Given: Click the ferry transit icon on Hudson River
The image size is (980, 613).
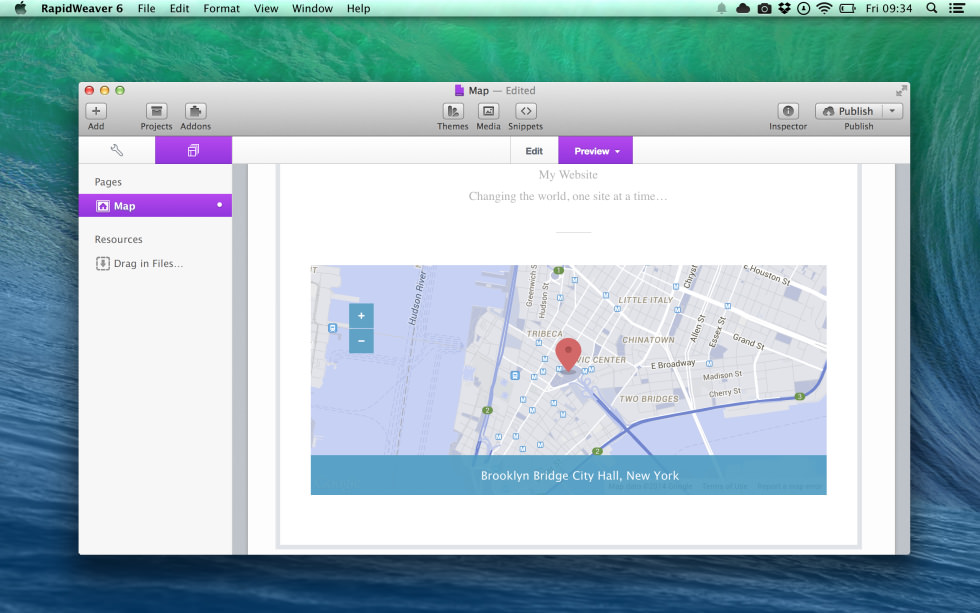Looking at the screenshot, I should point(332,327).
